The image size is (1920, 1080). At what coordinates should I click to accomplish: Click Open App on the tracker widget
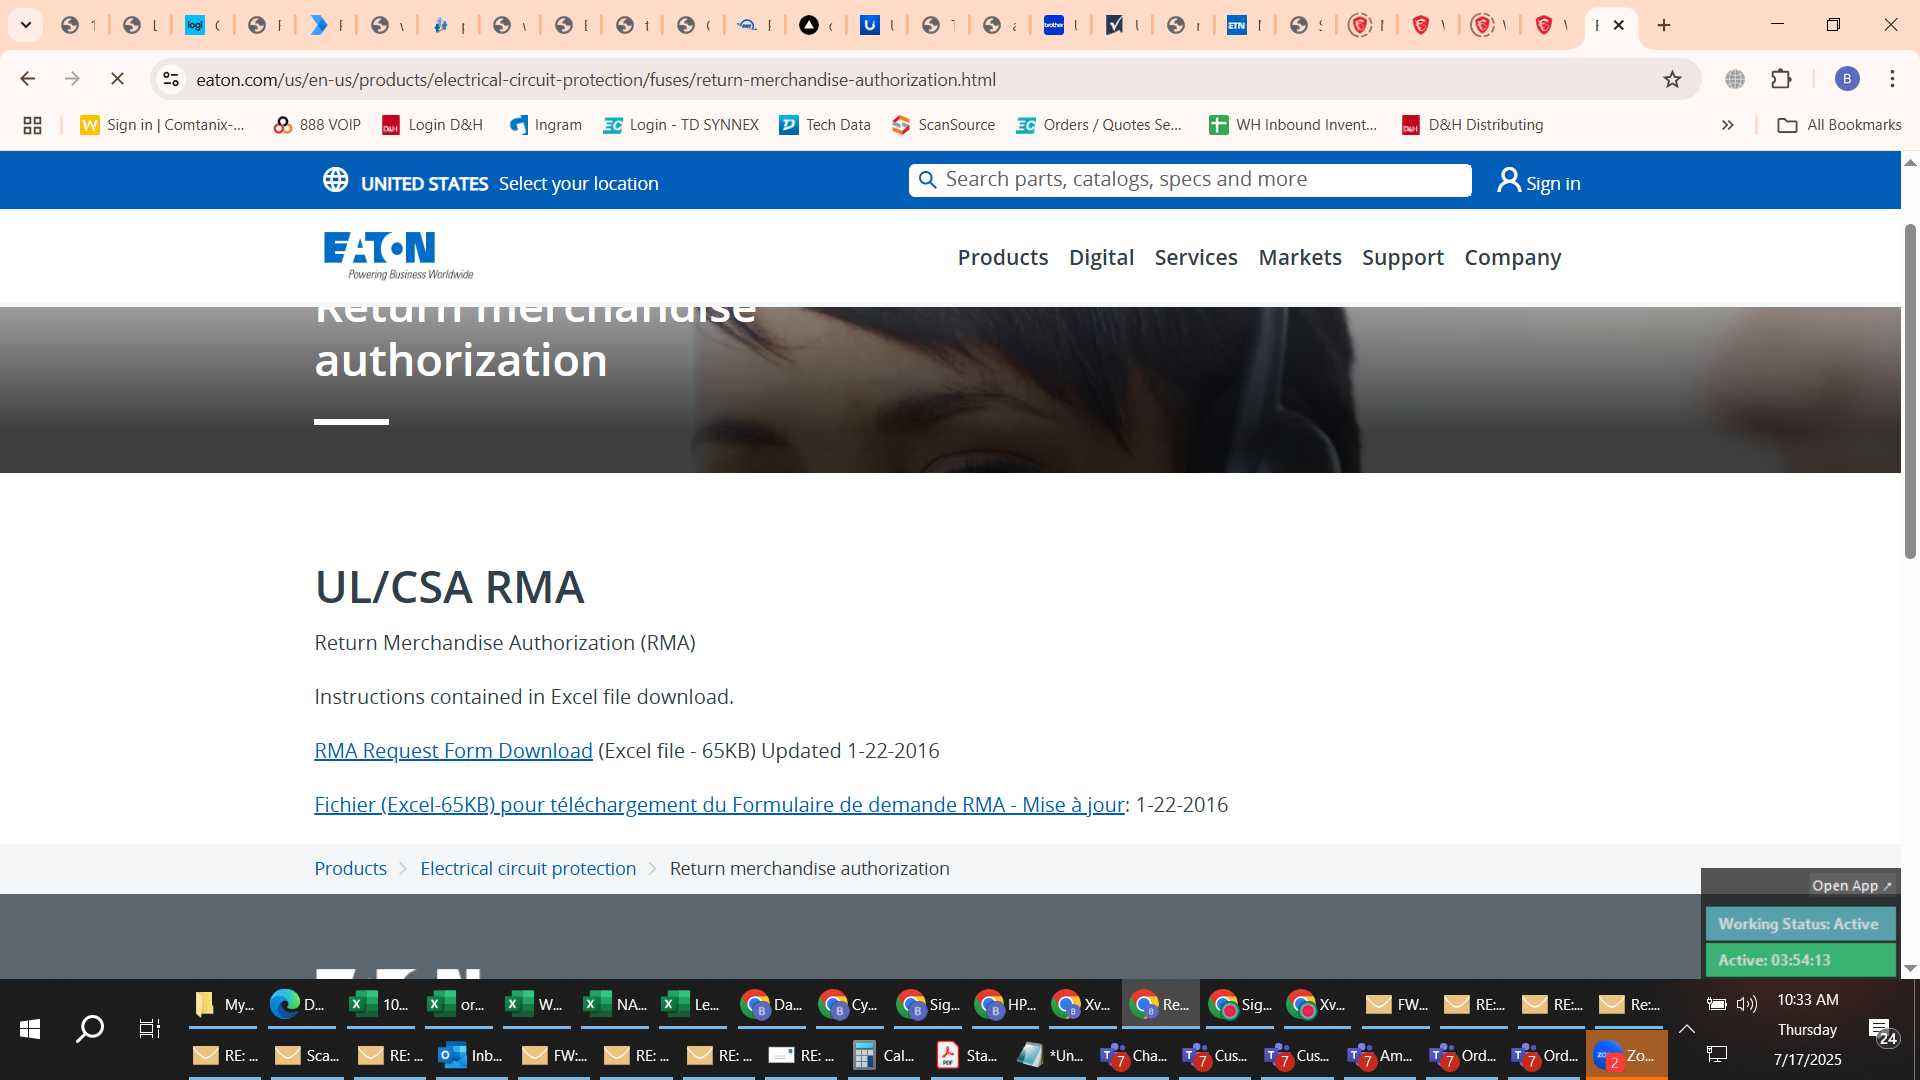coord(1851,886)
